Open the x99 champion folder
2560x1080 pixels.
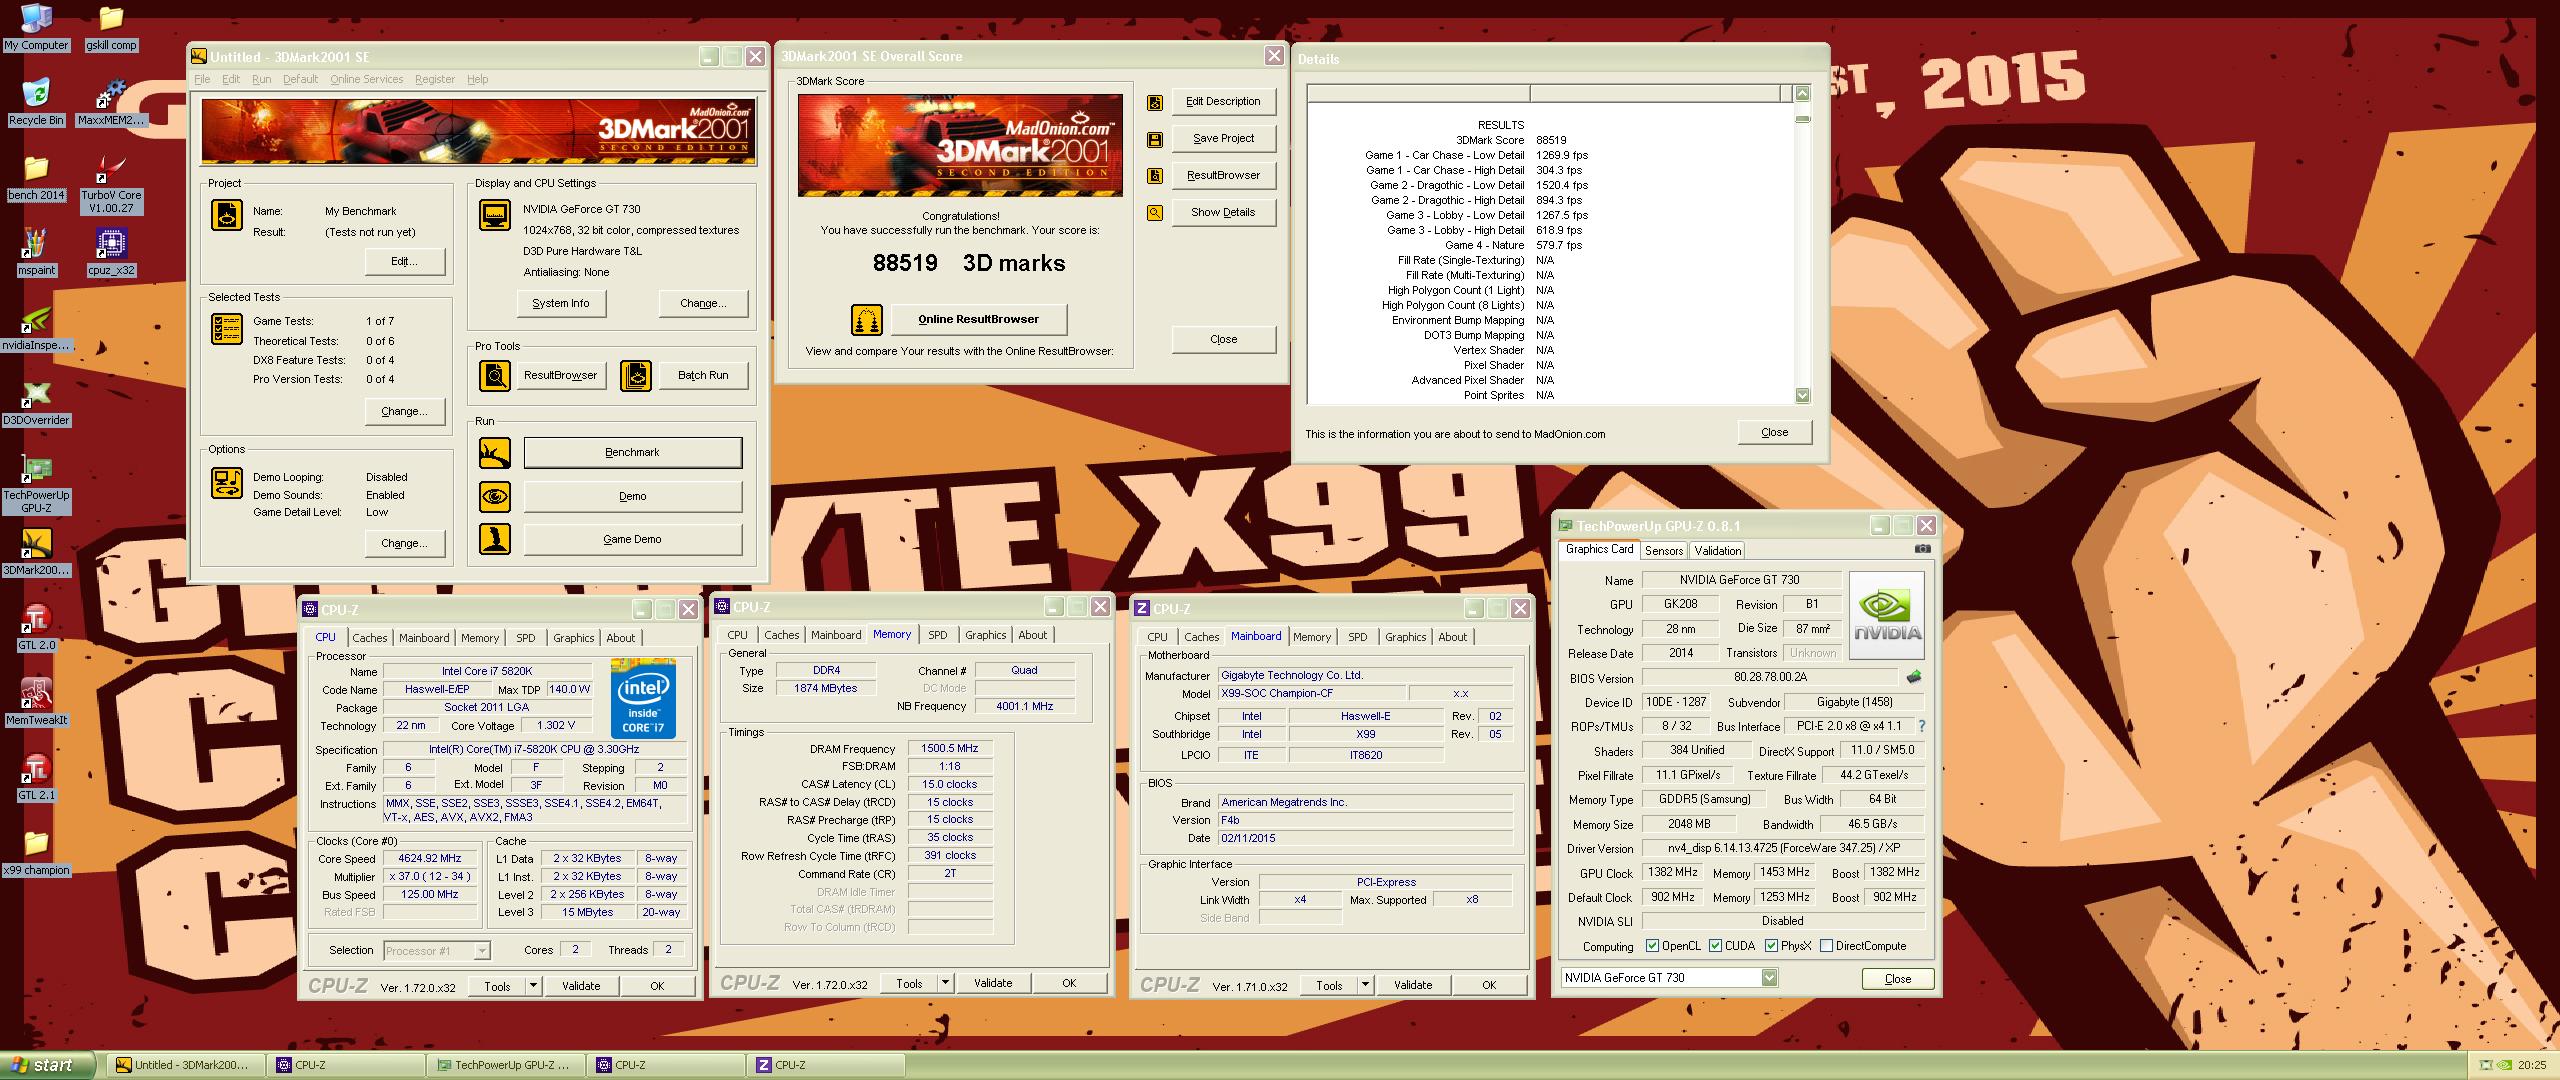coord(36,852)
